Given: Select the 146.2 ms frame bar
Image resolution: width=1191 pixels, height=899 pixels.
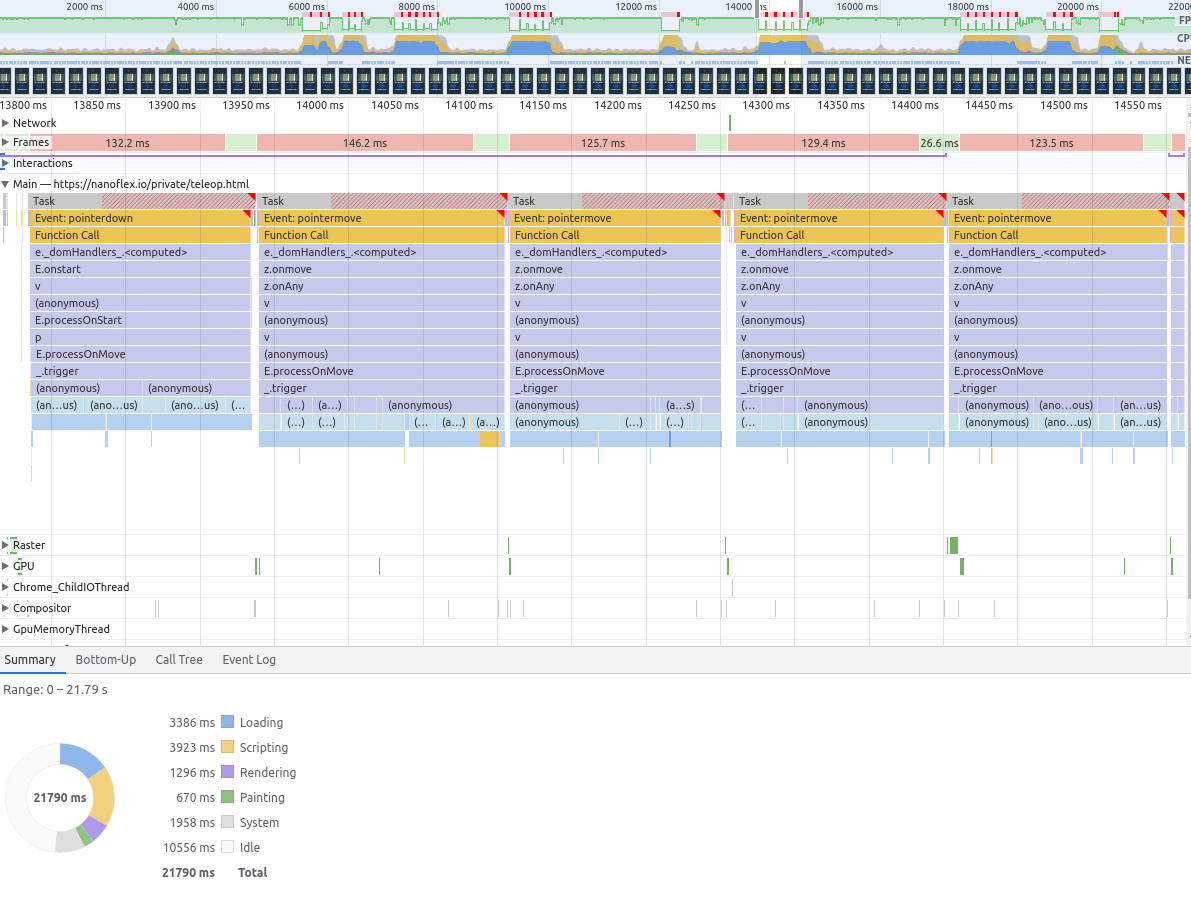Looking at the screenshot, I should (365, 142).
